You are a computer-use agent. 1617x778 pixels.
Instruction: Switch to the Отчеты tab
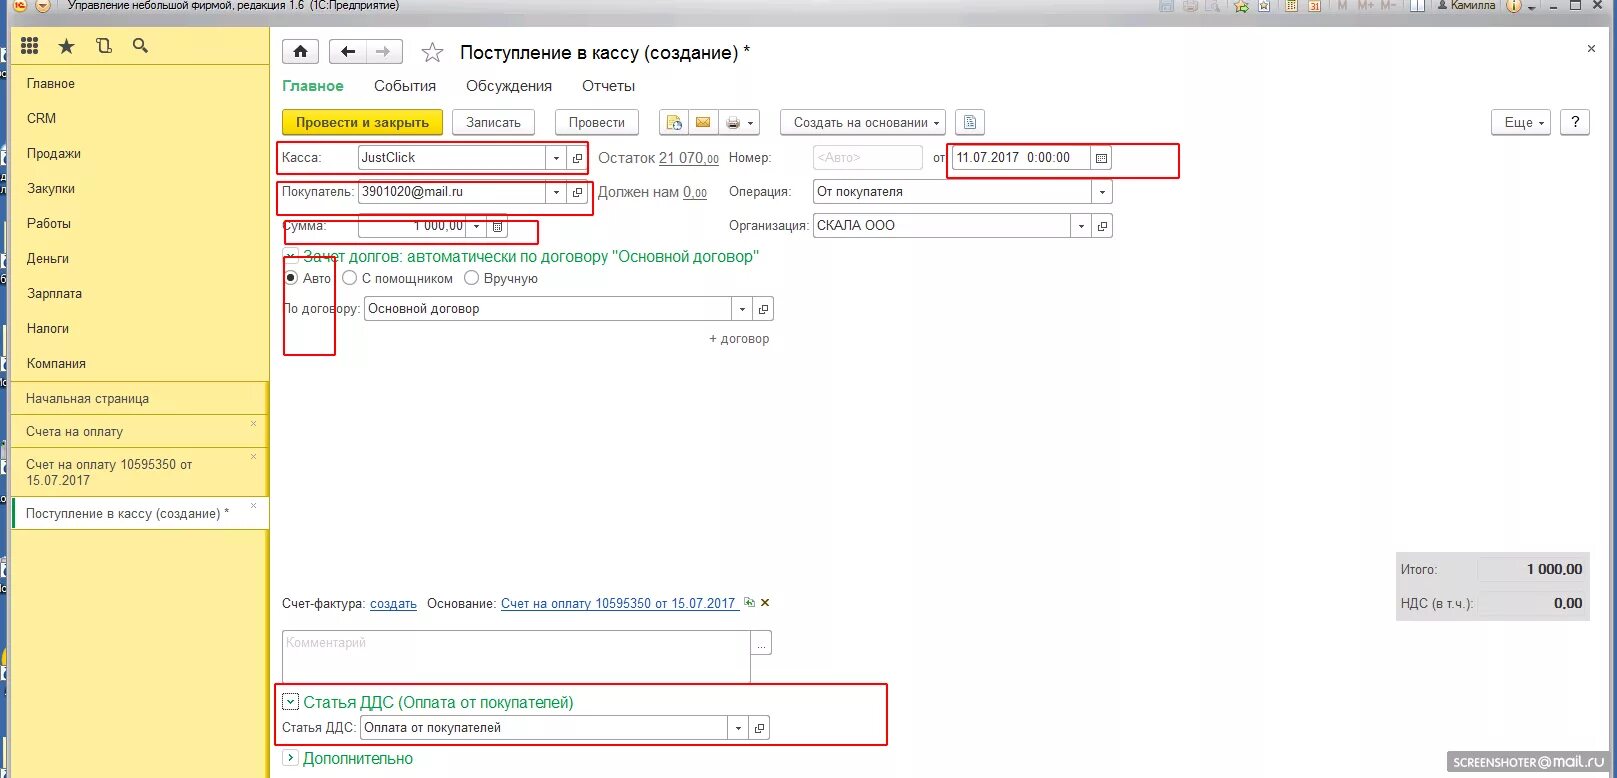pyautogui.click(x=609, y=86)
